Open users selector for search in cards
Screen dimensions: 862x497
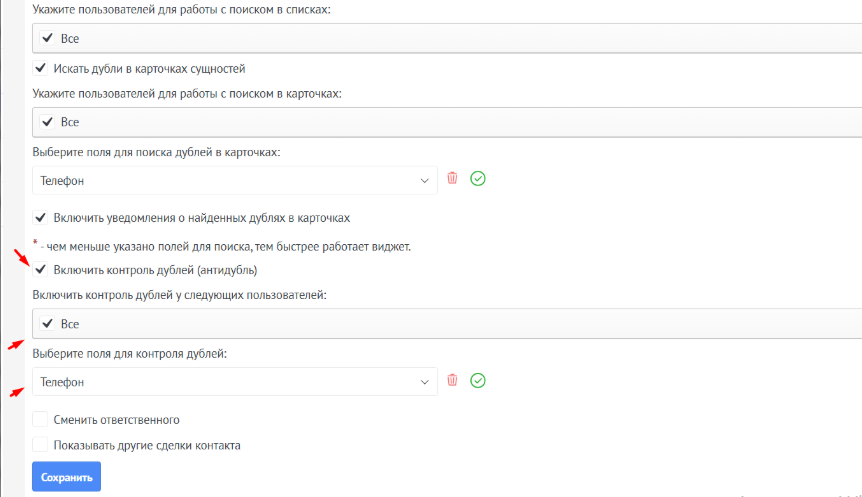point(450,122)
